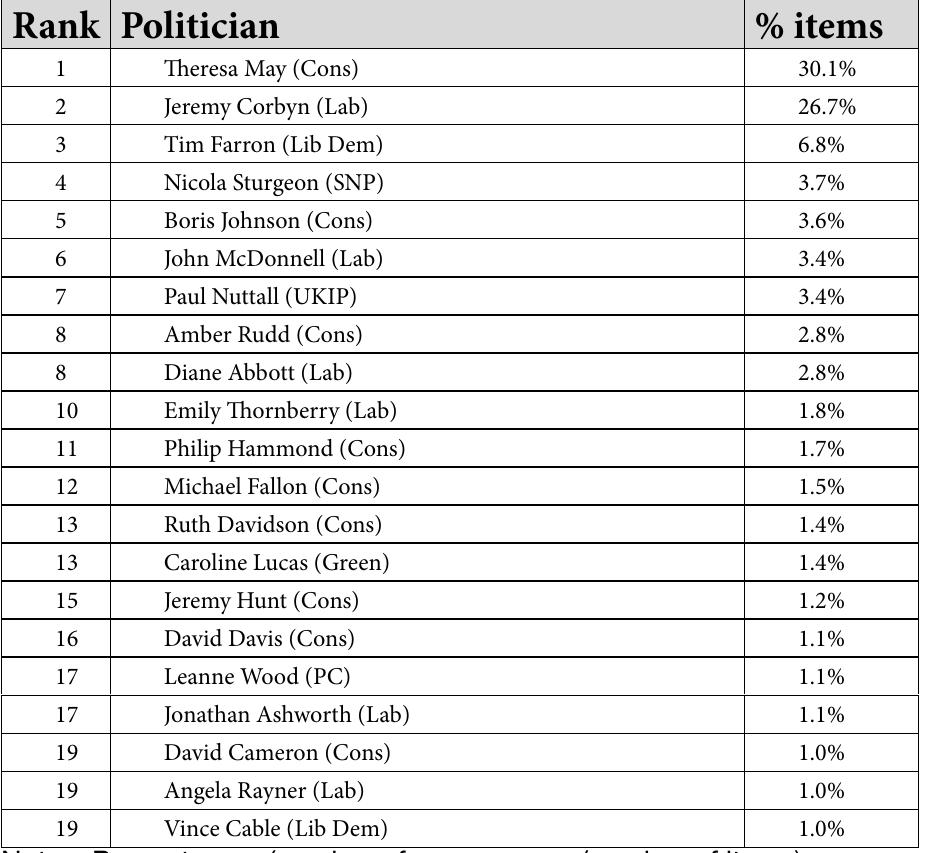Click the % items column header

pyautogui.click(x=820, y=26)
